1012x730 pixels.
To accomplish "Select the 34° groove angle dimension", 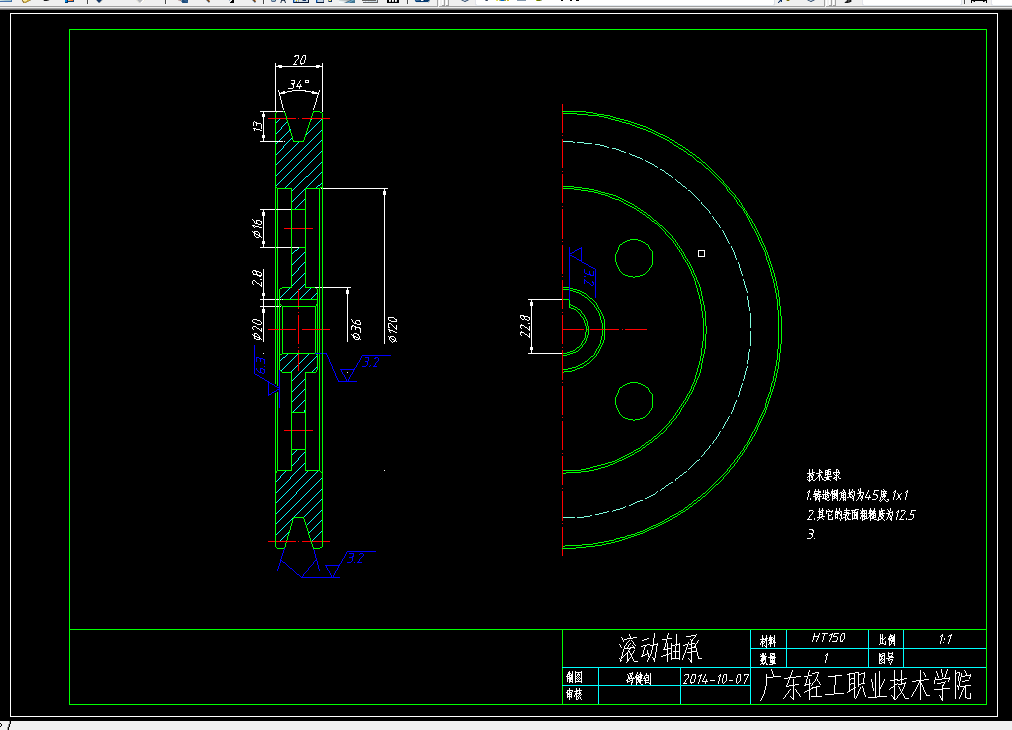I will tap(299, 85).
